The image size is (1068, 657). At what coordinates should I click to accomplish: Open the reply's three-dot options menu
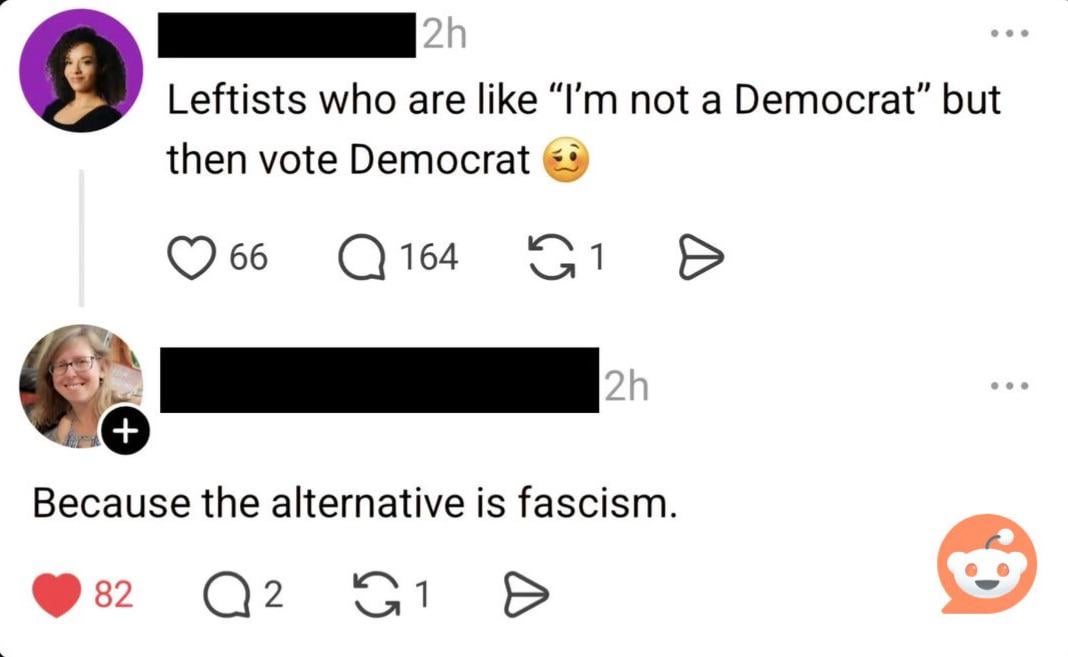click(x=1008, y=385)
